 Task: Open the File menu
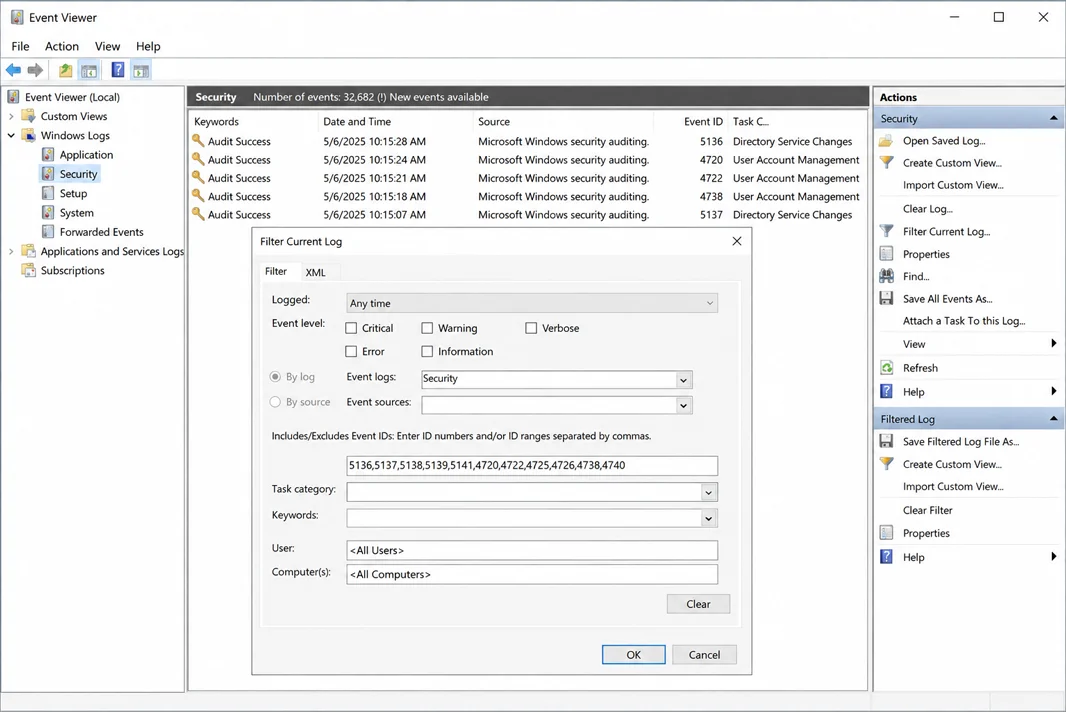tap(20, 46)
